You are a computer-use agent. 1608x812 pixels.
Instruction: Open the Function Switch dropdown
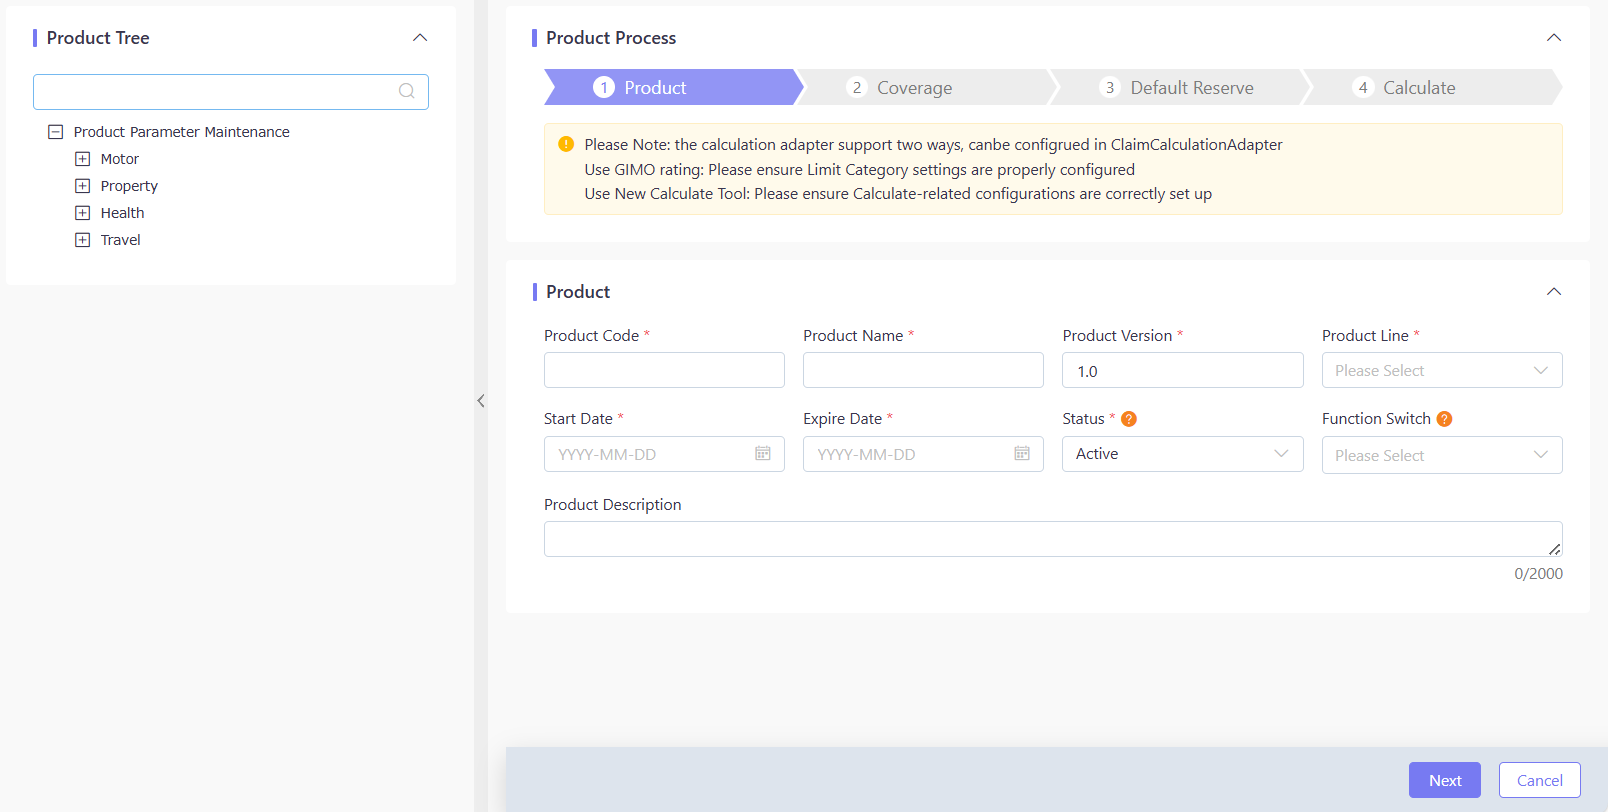click(1442, 455)
